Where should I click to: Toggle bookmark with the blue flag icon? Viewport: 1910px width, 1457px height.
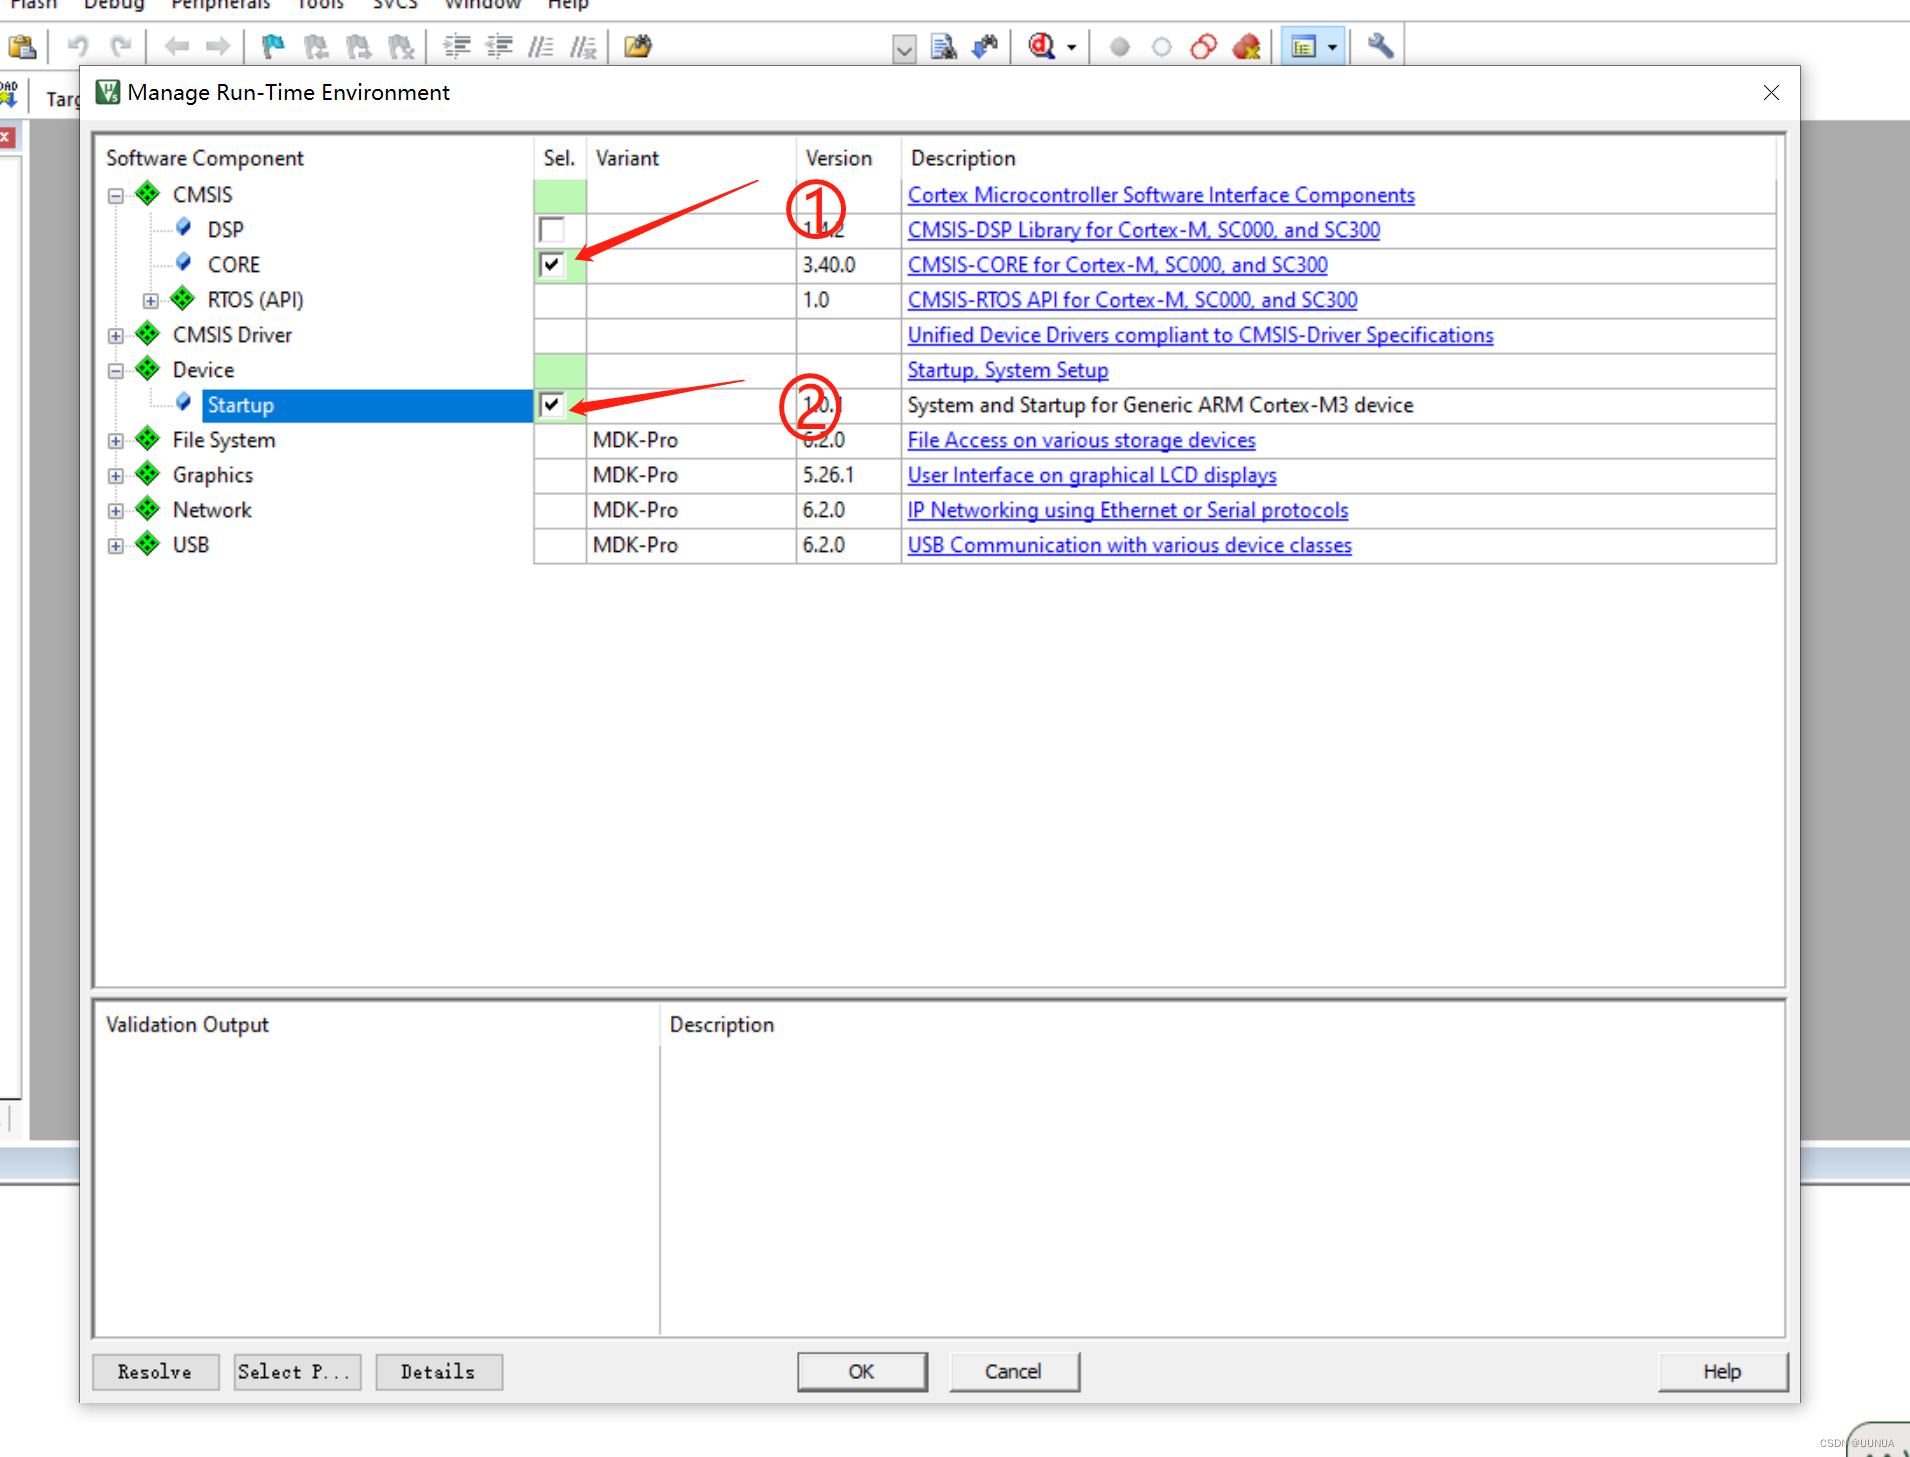[273, 47]
